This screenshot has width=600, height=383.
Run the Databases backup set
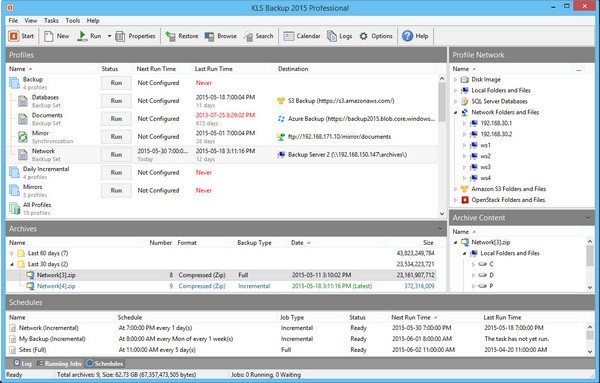pyautogui.click(x=116, y=101)
